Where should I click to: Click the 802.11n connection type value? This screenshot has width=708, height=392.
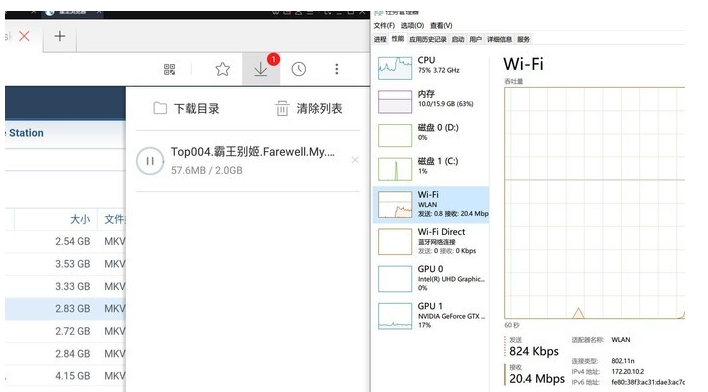click(623, 361)
